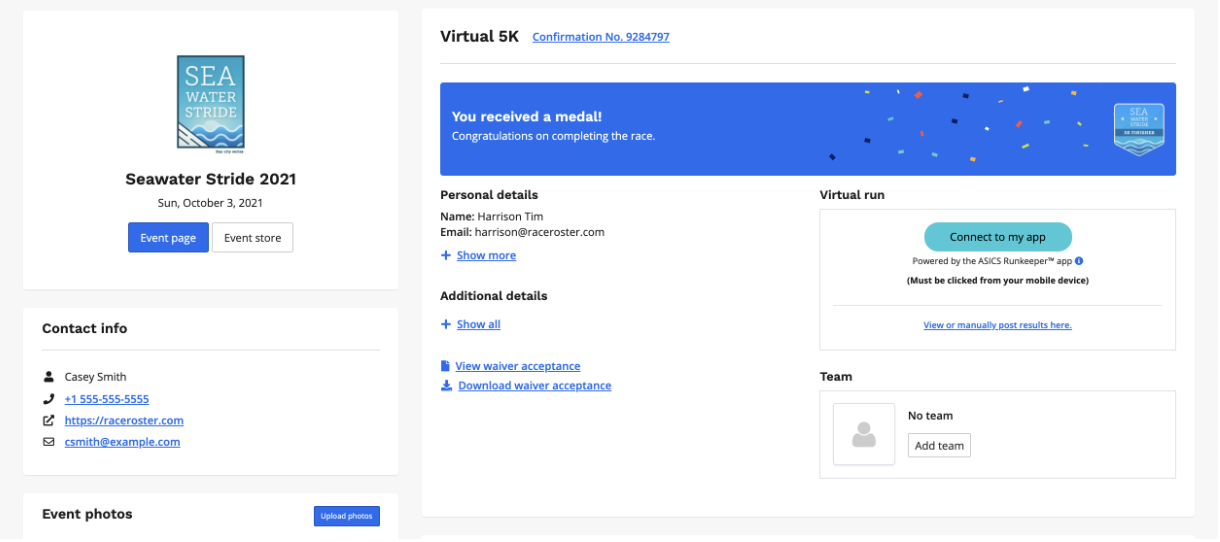Click the info icon next to ASICS Runkeeper
Image resolution: width=1220 pixels, height=542 pixels.
[1079, 261]
